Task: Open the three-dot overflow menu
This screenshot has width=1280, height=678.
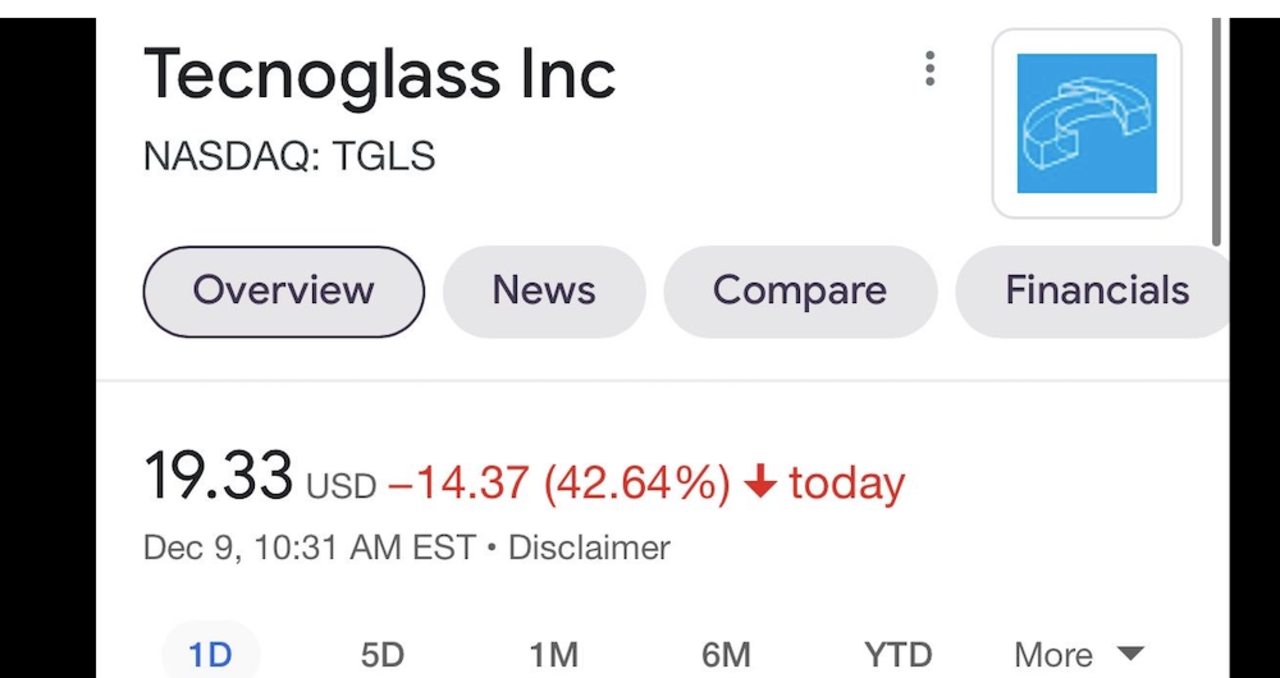Action: [929, 69]
